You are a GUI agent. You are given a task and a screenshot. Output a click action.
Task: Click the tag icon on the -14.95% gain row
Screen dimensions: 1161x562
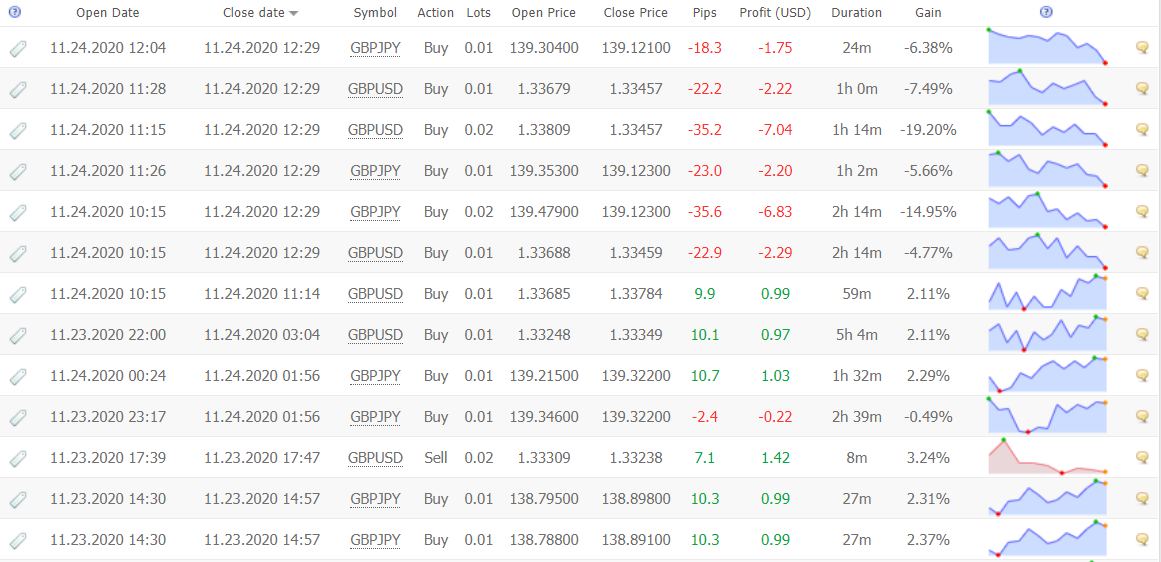tap(18, 213)
